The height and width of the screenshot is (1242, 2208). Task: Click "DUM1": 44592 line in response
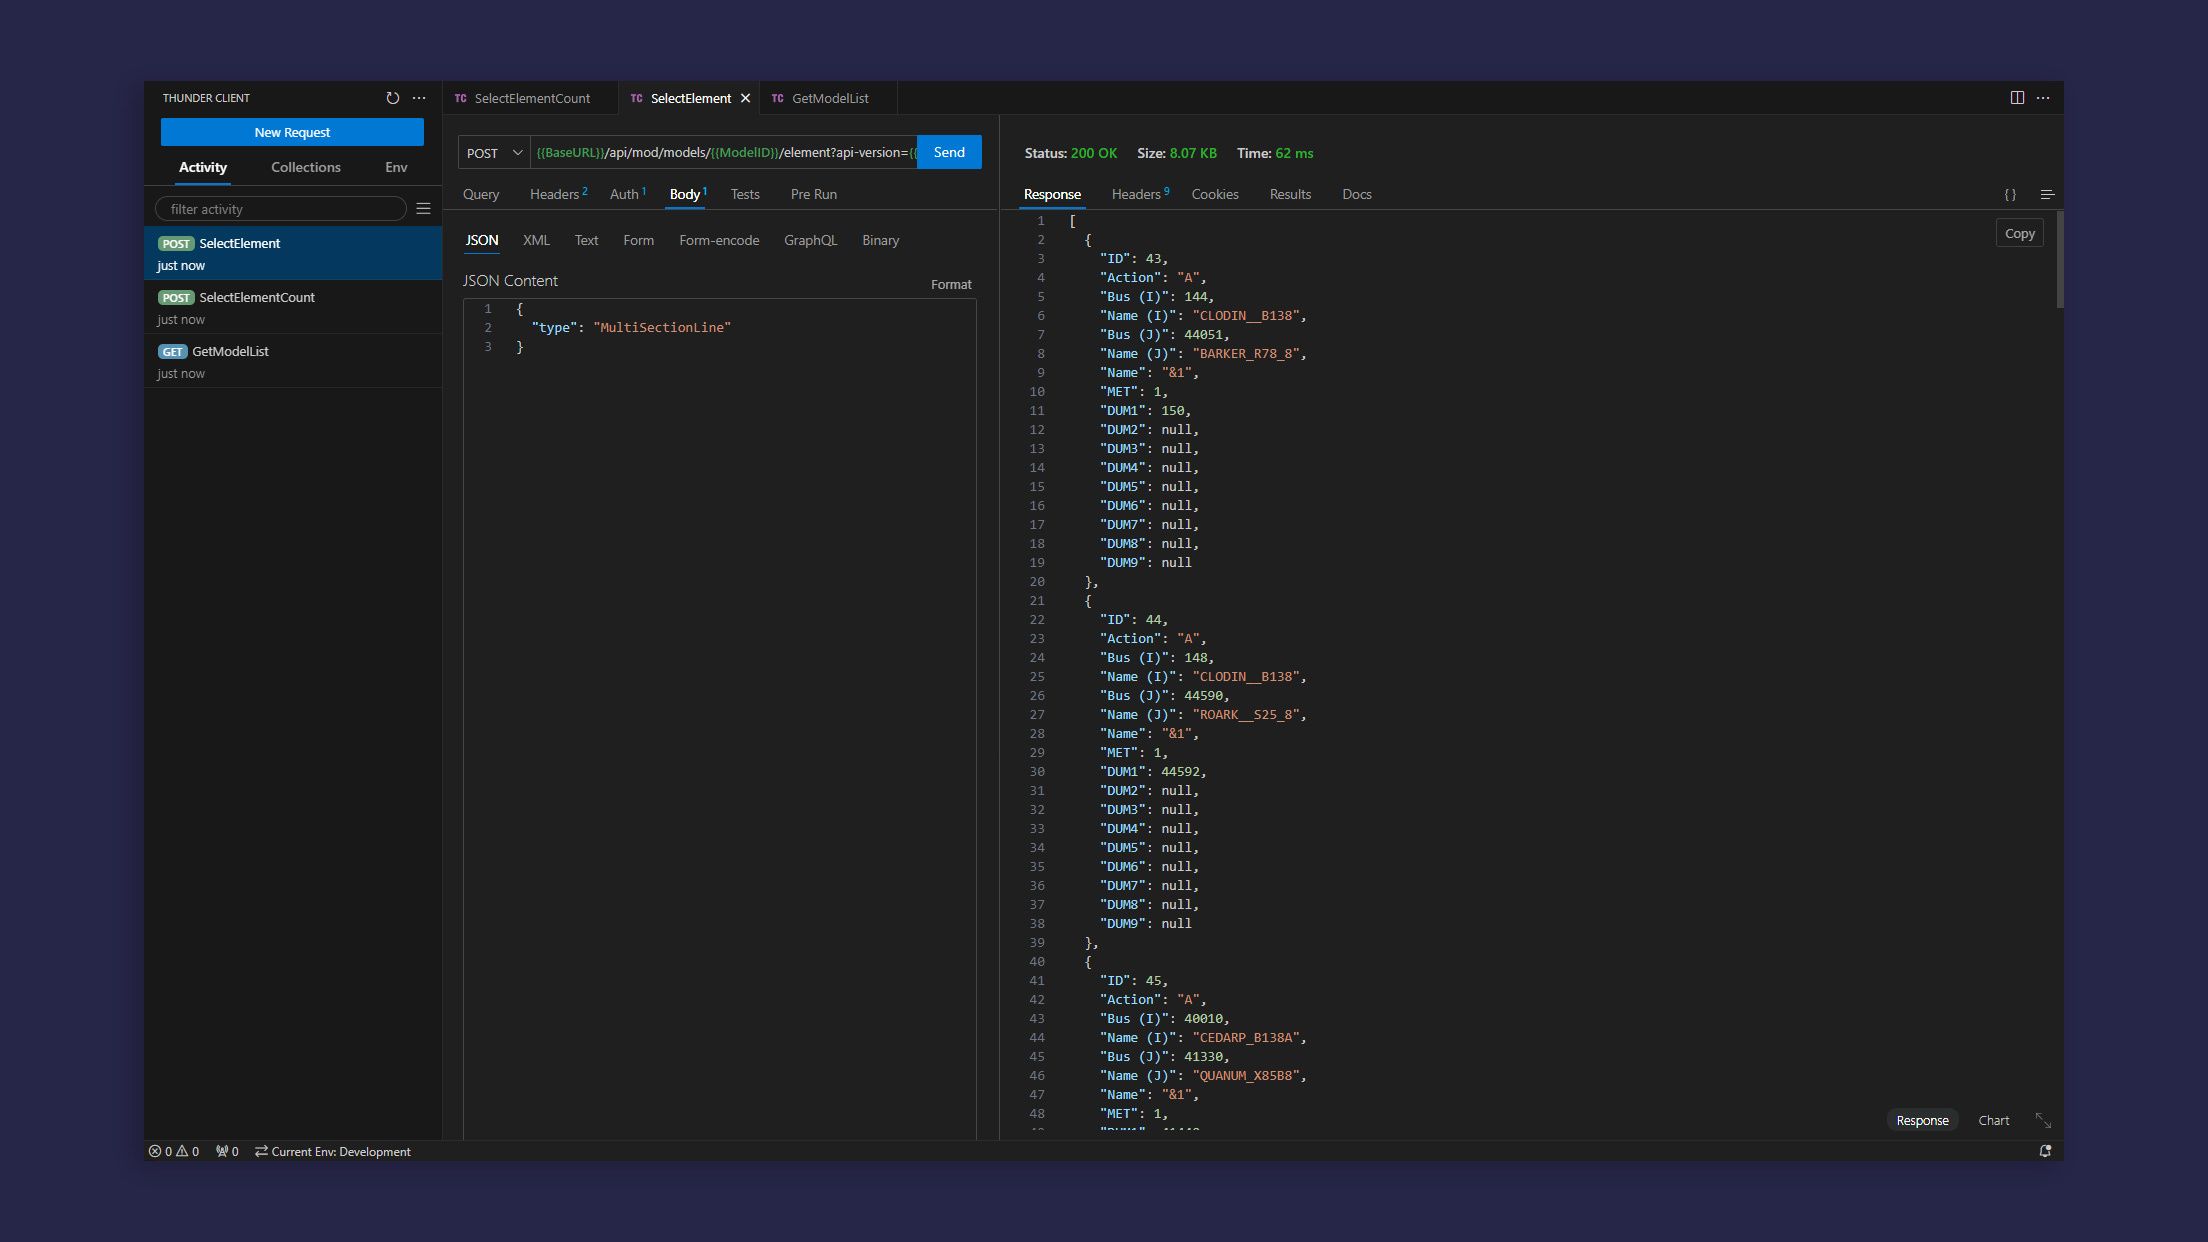(1153, 772)
